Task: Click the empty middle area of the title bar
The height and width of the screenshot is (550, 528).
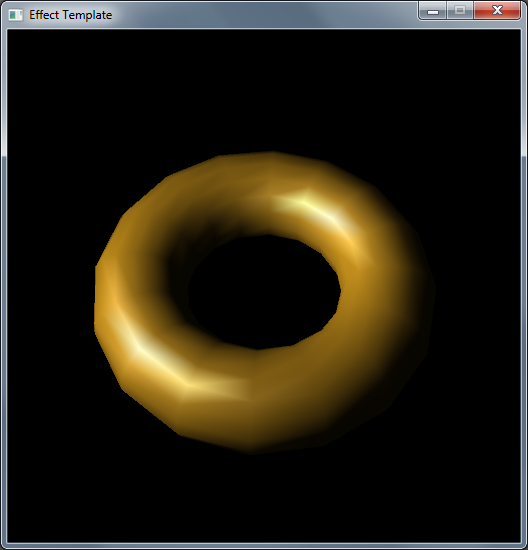Action: (263, 15)
